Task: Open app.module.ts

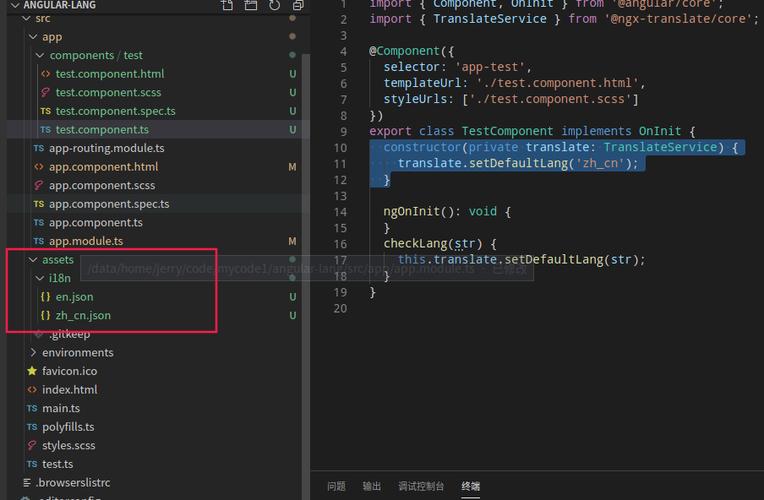Action: pos(86,241)
